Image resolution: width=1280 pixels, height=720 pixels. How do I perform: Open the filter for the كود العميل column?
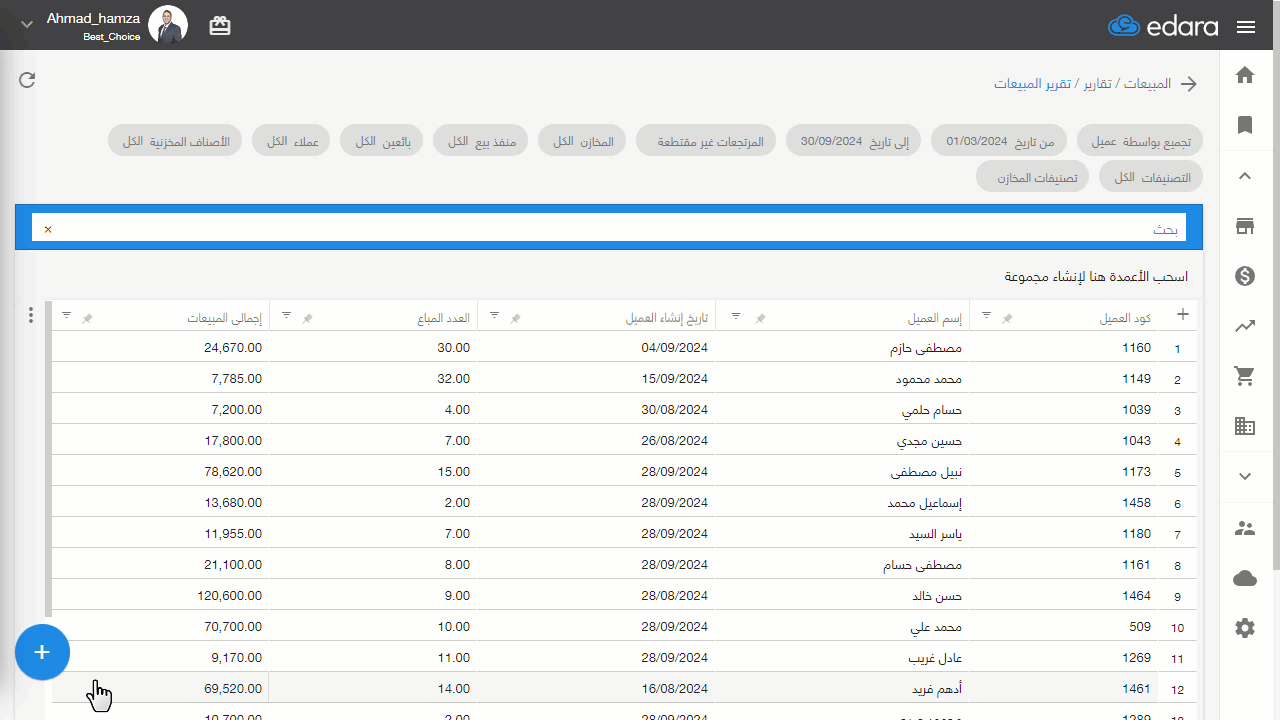click(987, 315)
